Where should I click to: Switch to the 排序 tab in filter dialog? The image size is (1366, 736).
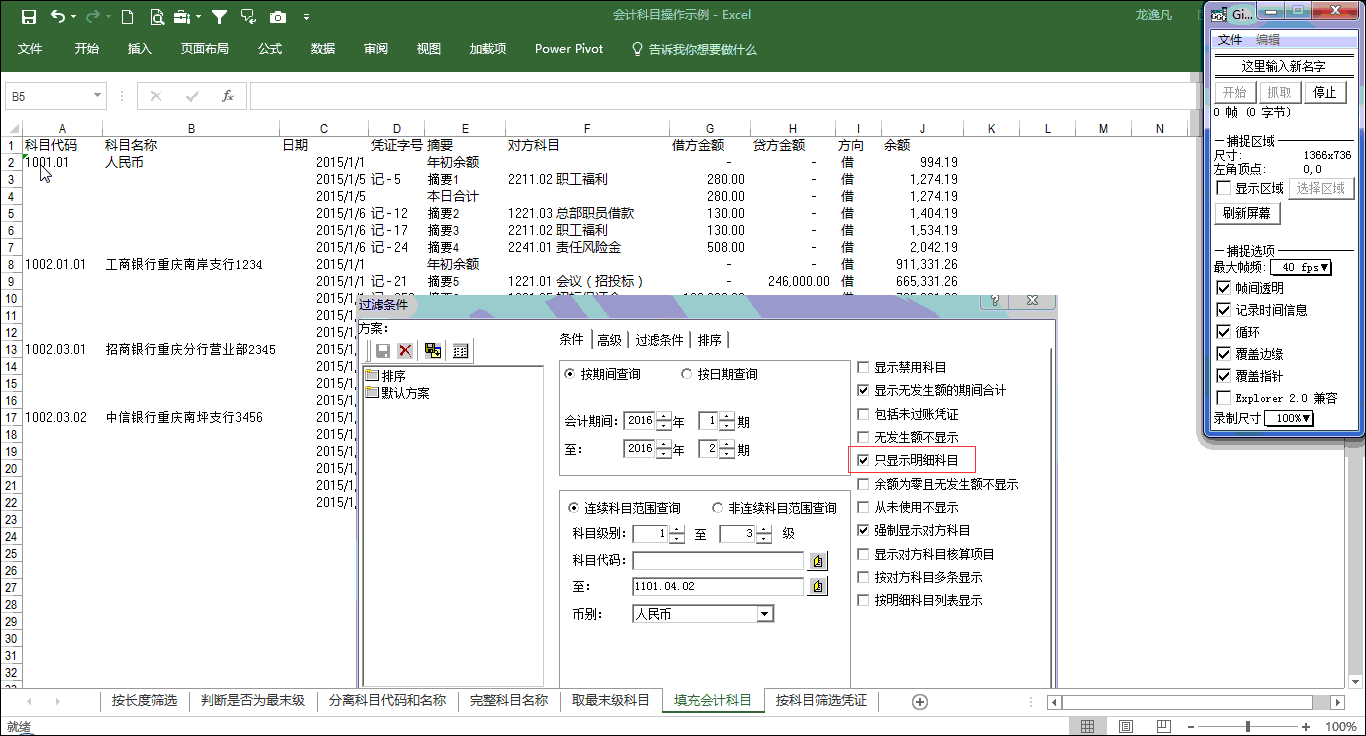tap(710, 340)
